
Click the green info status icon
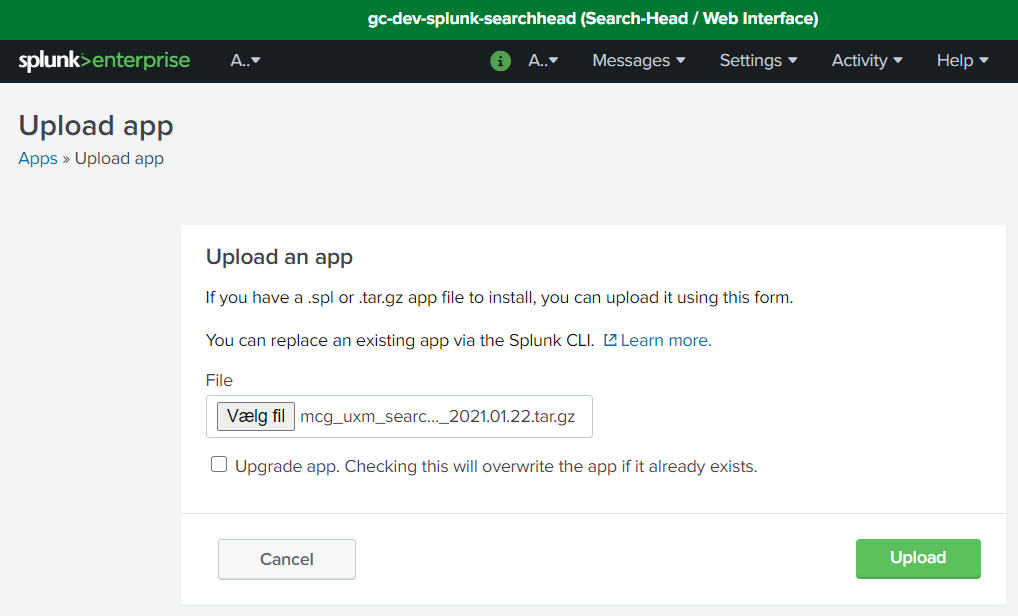coord(500,61)
